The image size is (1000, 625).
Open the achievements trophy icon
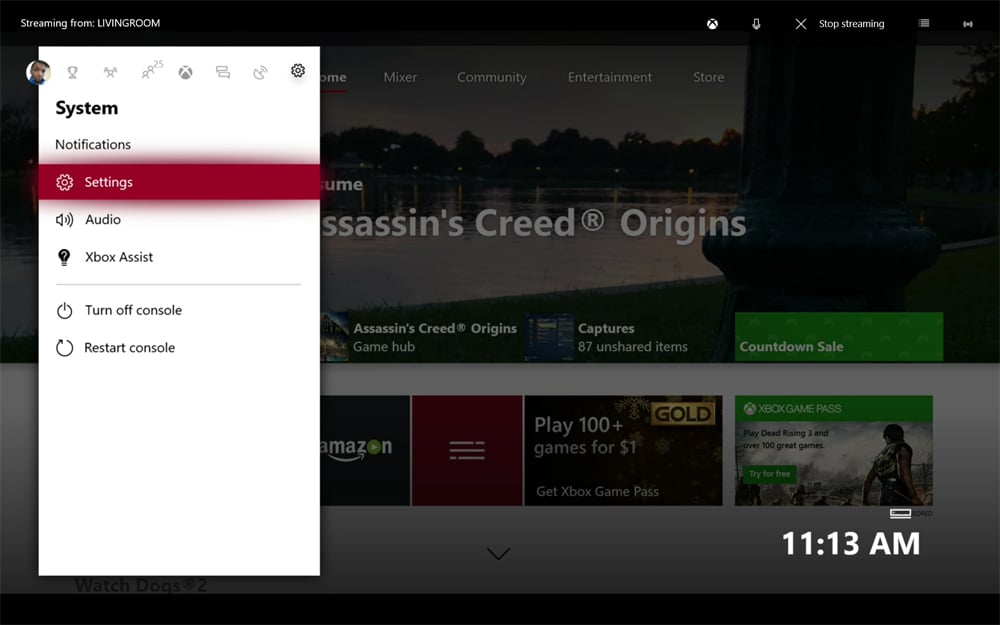click(x=72, y=72)
